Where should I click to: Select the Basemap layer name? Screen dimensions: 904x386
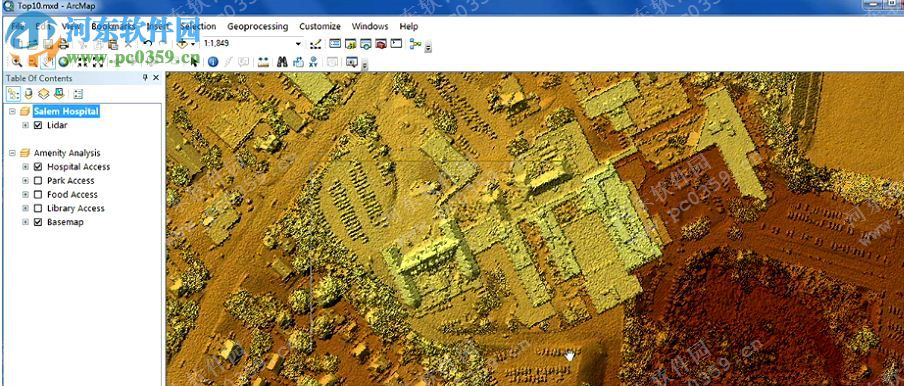(x=65, y=222)
